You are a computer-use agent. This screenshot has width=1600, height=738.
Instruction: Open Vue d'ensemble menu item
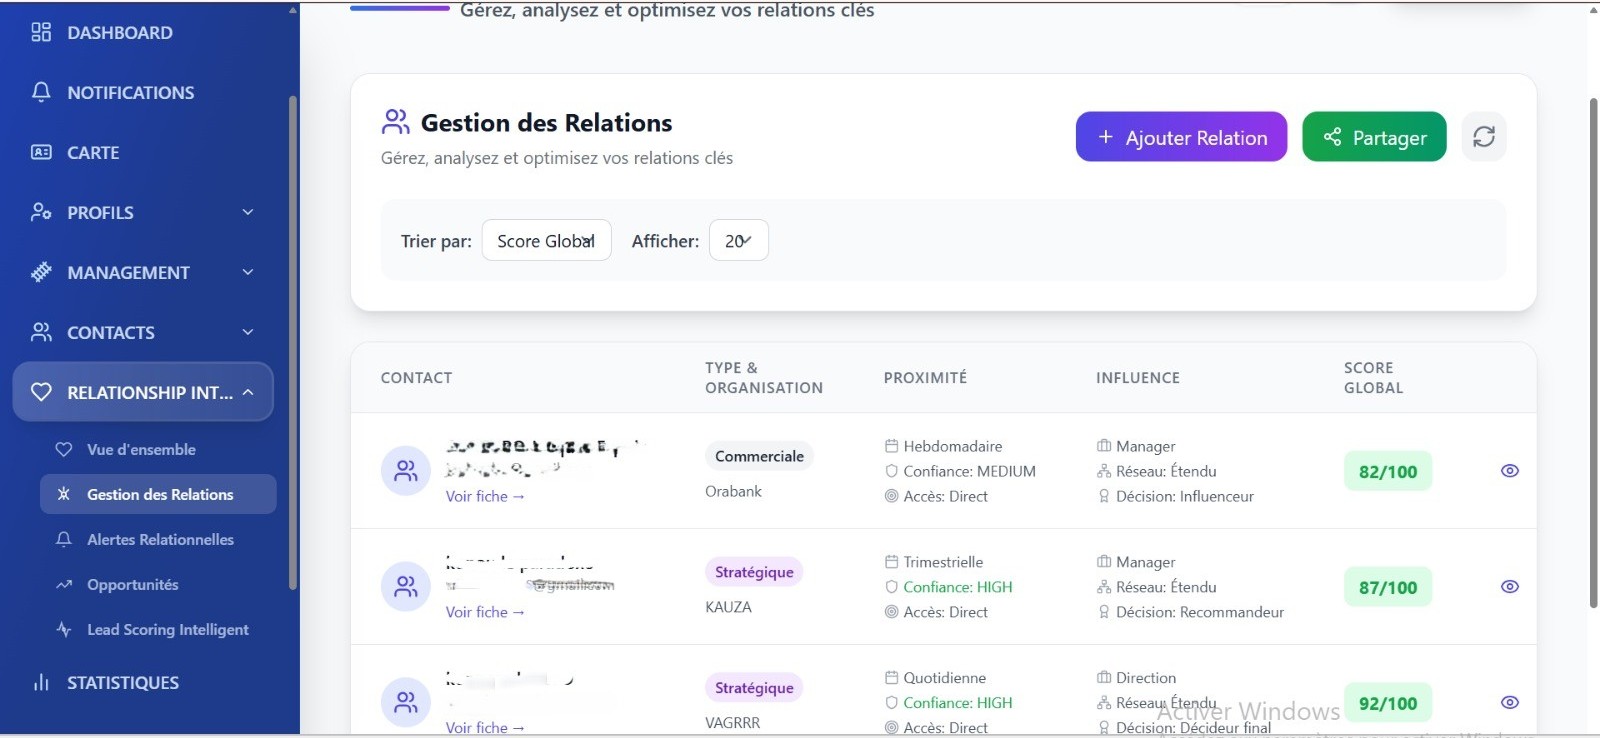click(x=141, y=450)
